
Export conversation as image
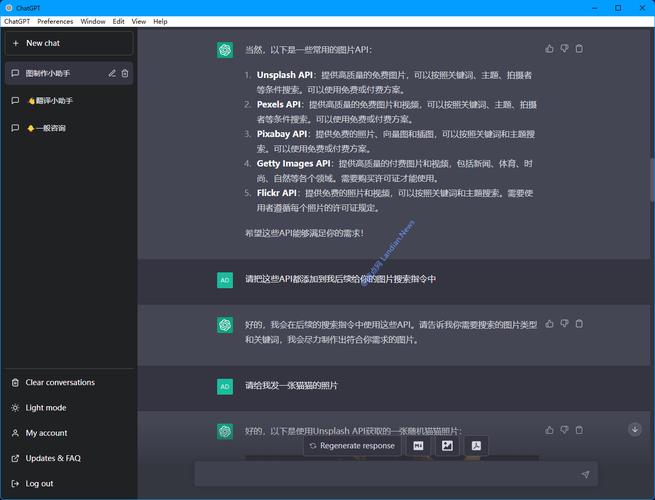coord(447,446)
